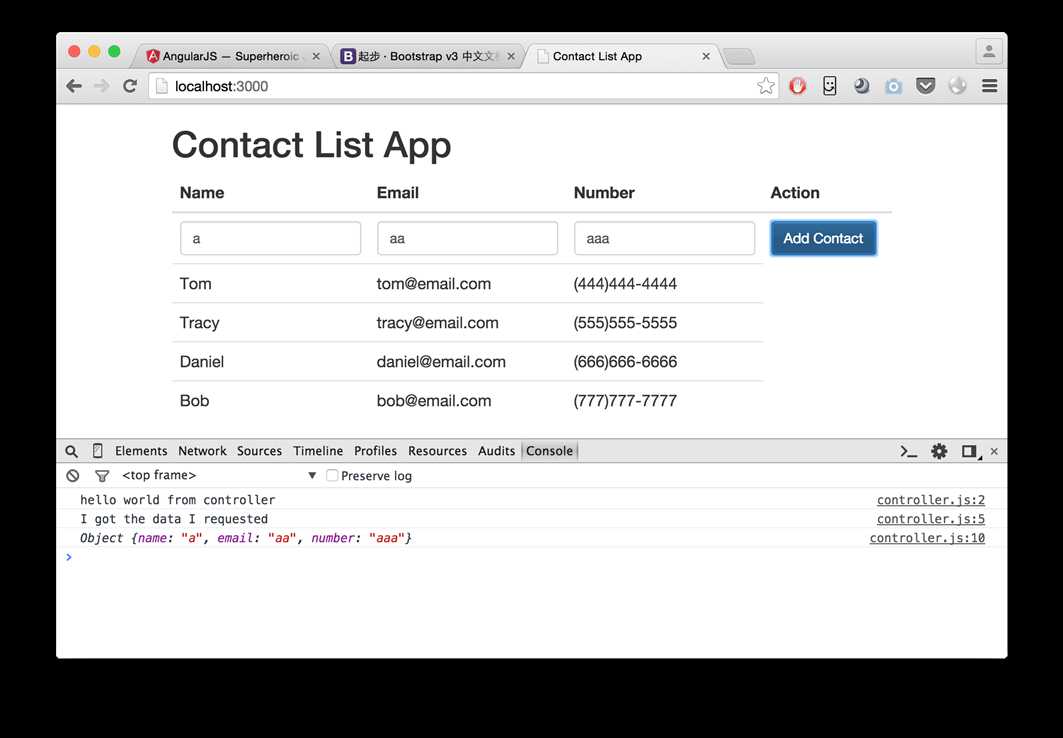Click the email tracy@email.com

point(437,323)
